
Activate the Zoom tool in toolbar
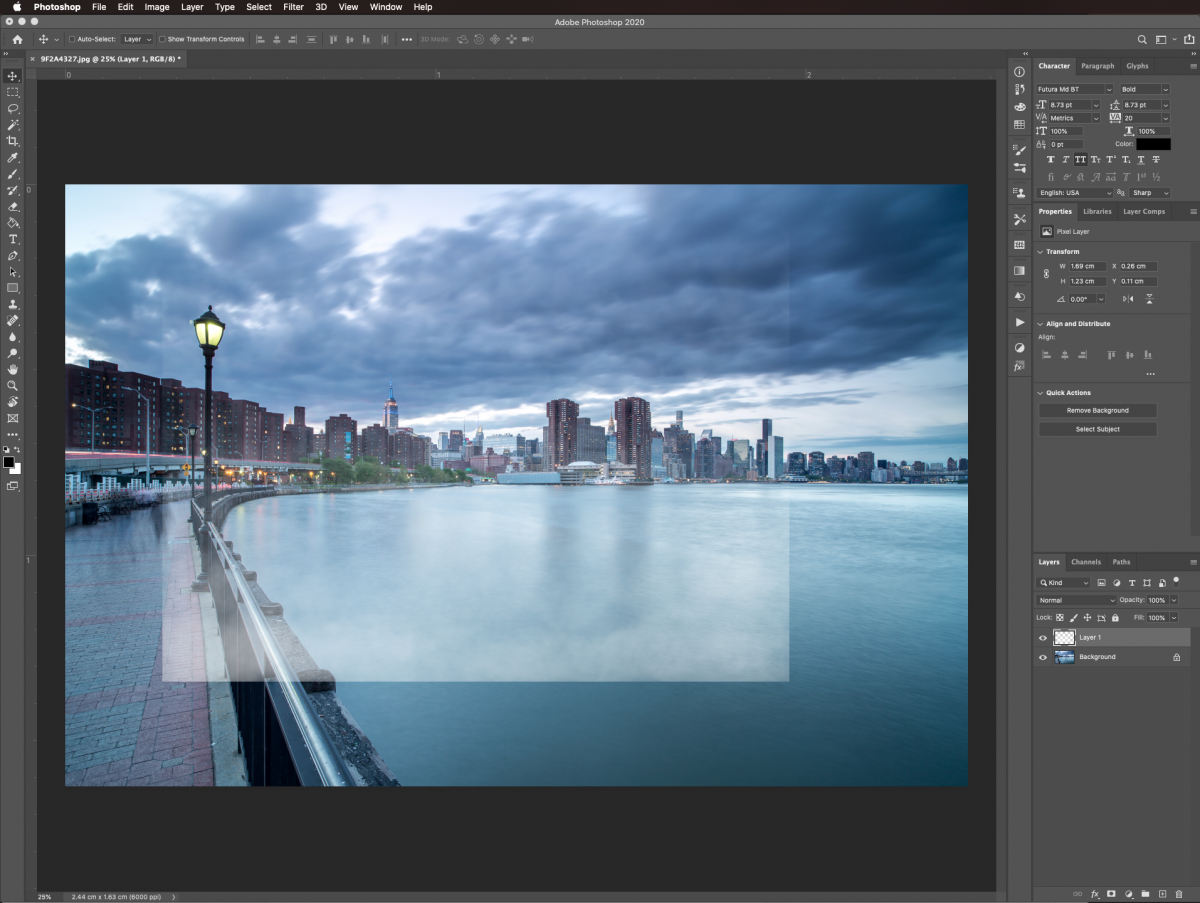click(13, 385)
